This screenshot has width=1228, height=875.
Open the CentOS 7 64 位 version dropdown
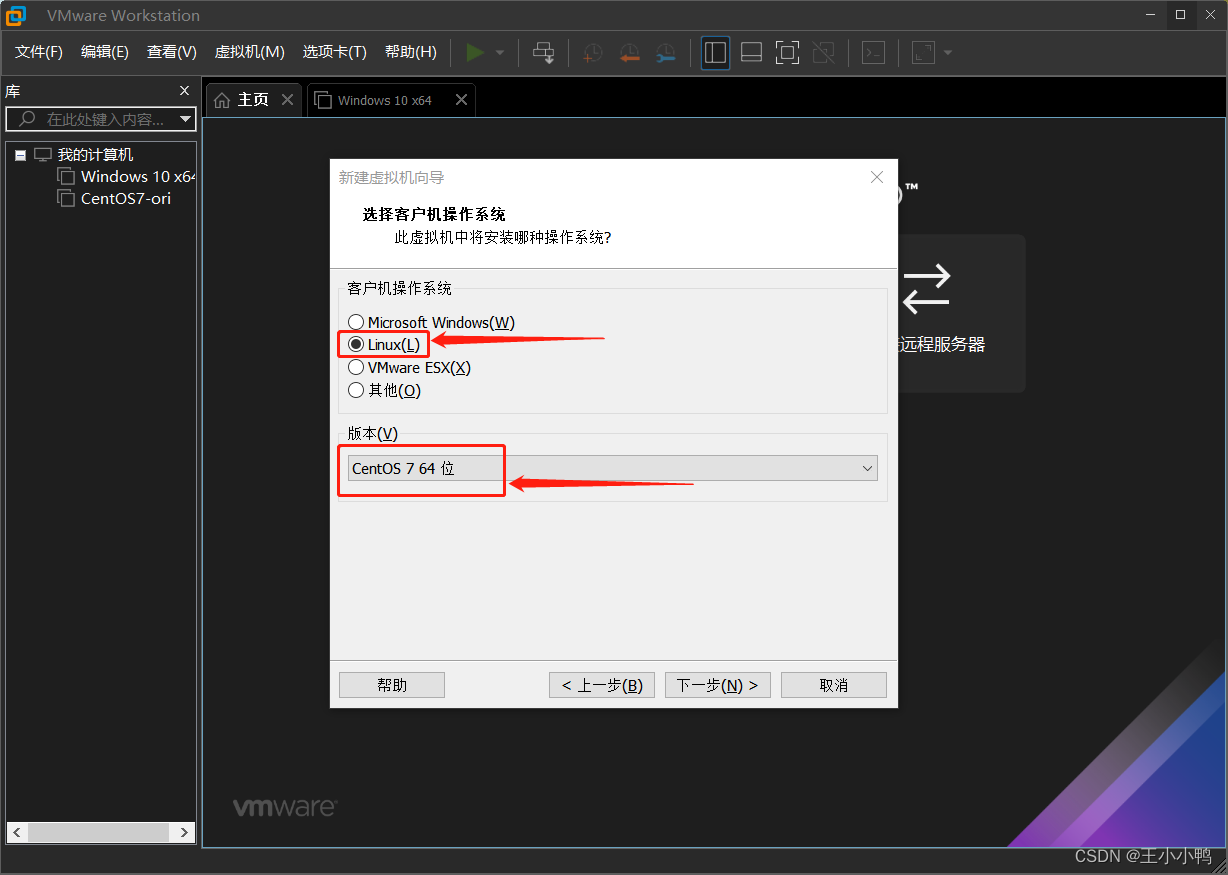[x=612, y=468]
